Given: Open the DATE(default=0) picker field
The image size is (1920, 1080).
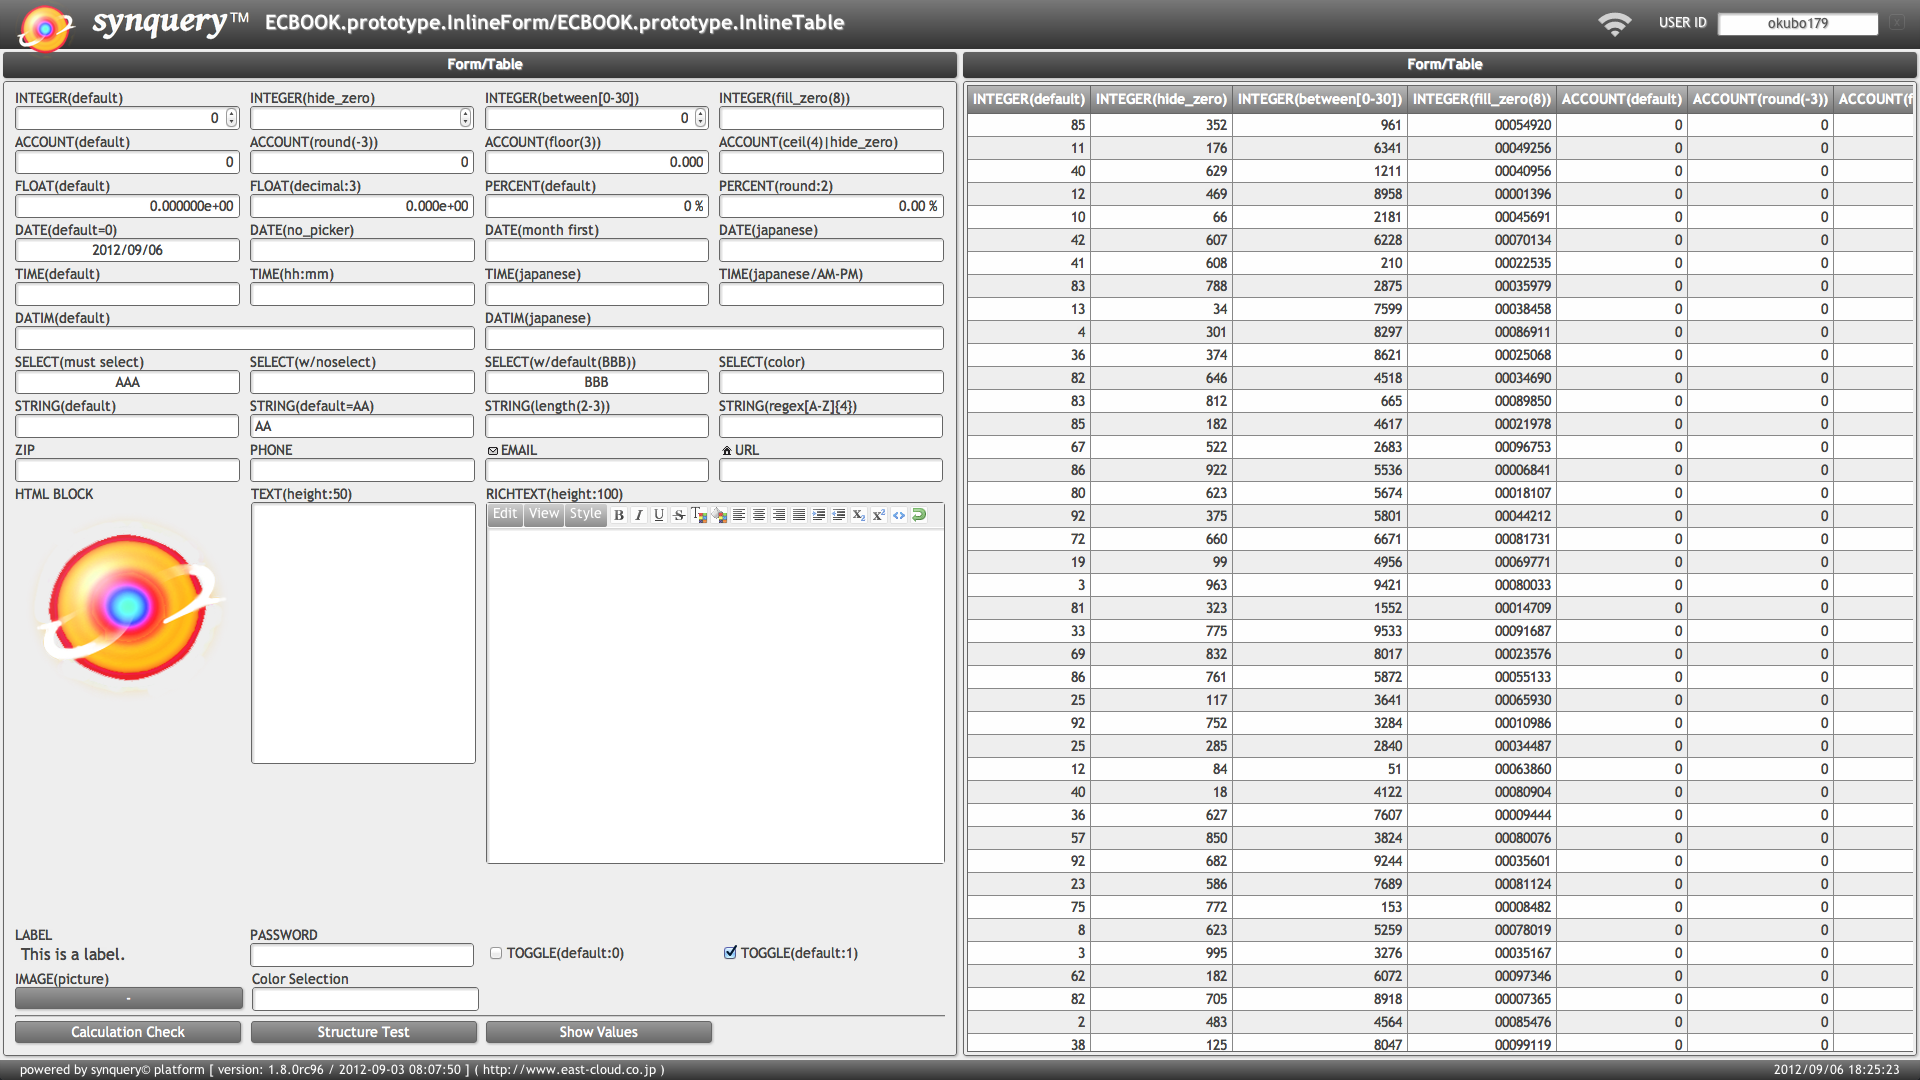Looking at the screenshot, I should click(x=127, y=250).
